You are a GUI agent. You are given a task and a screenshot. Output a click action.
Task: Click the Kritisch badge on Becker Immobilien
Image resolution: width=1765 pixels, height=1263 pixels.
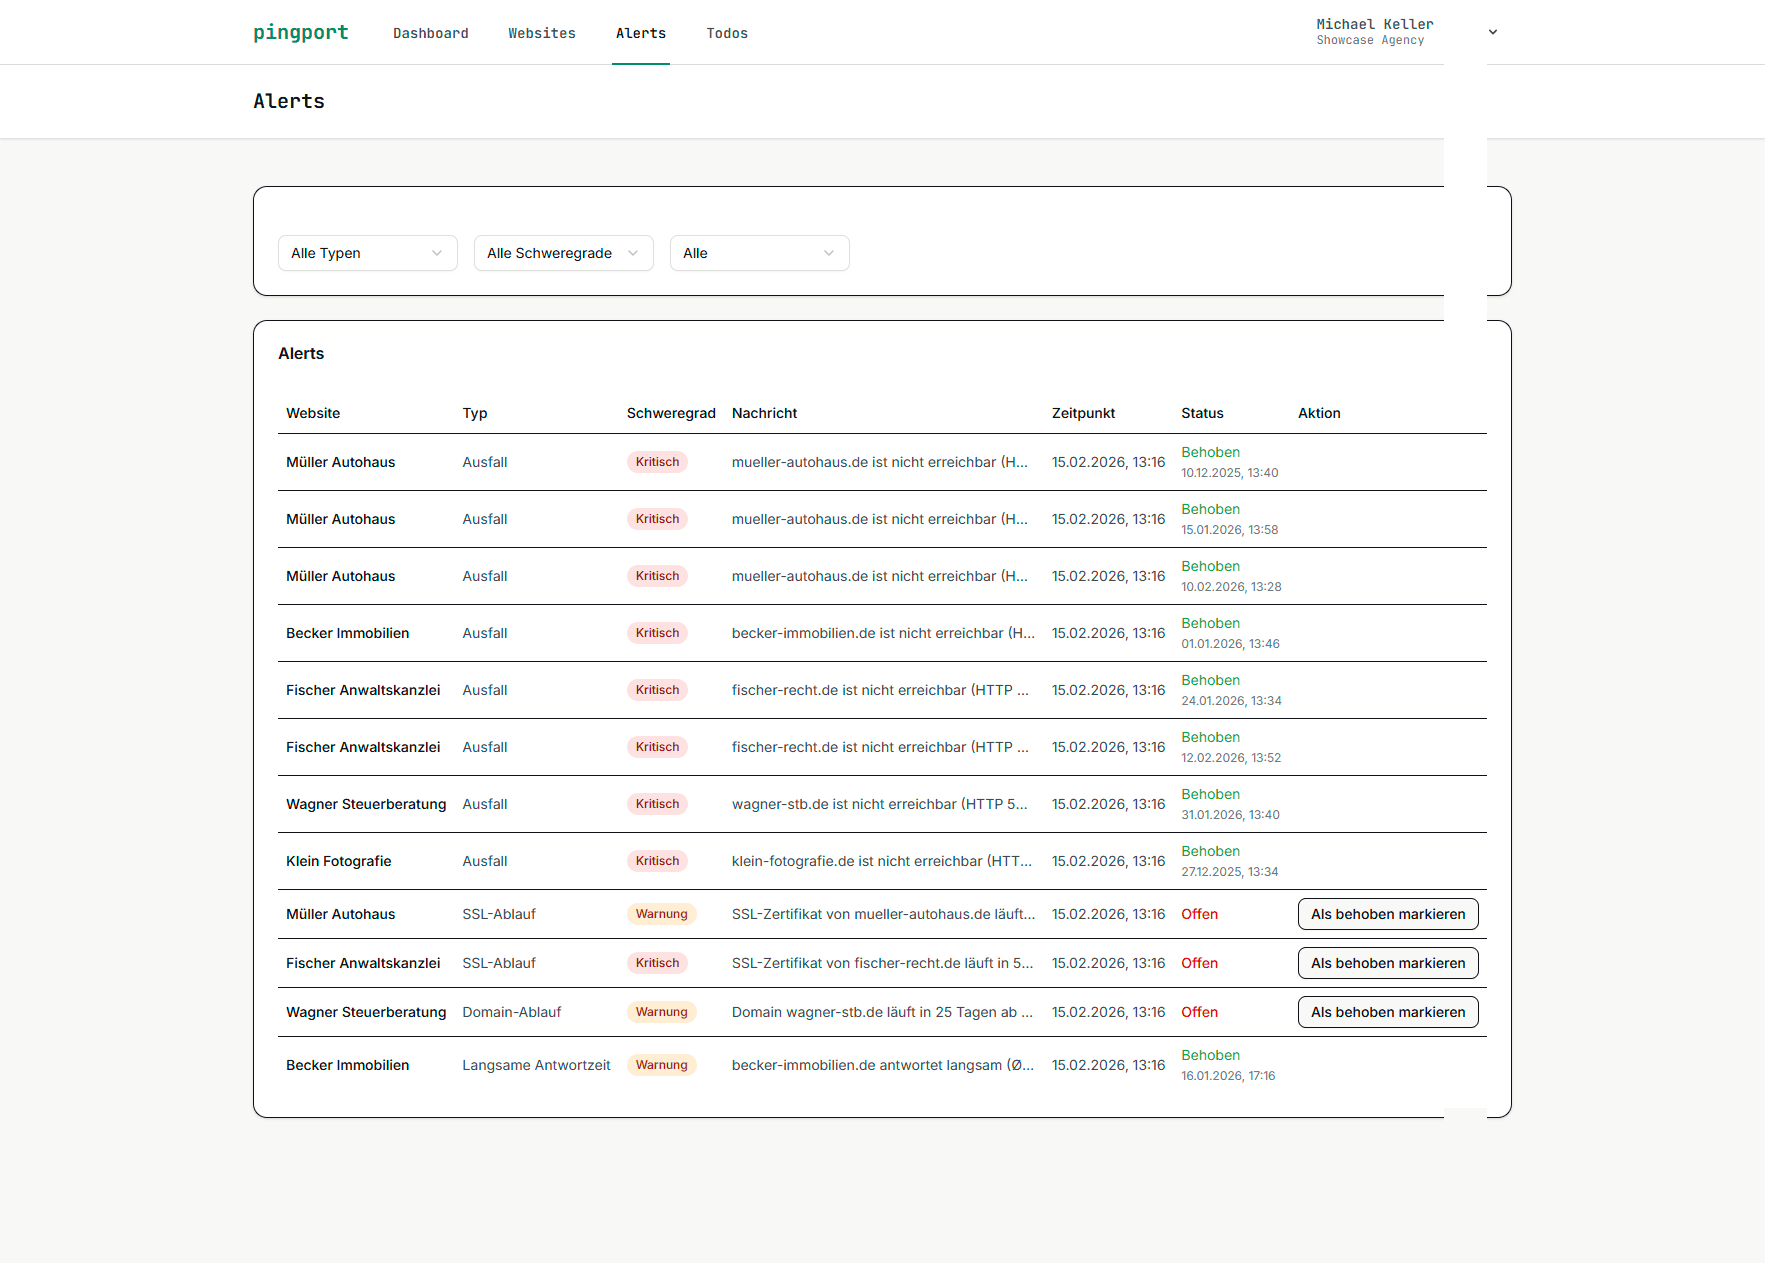point(657,632)
